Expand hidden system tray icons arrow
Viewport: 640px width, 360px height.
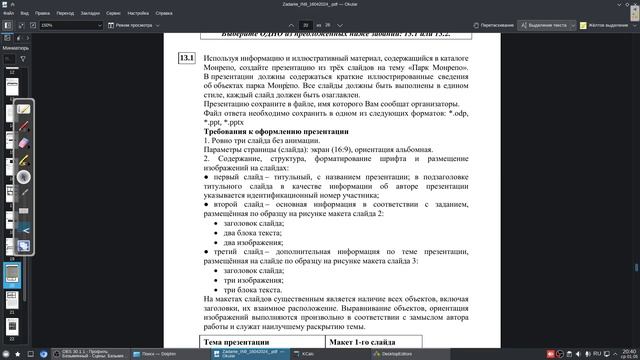coord(615,354)
